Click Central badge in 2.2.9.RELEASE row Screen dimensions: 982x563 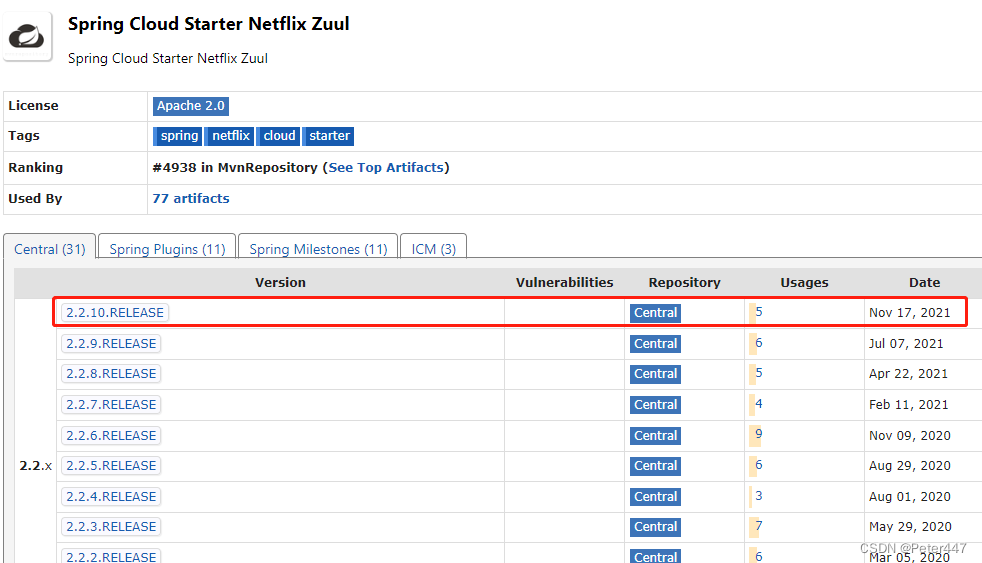tap(655, 343)
